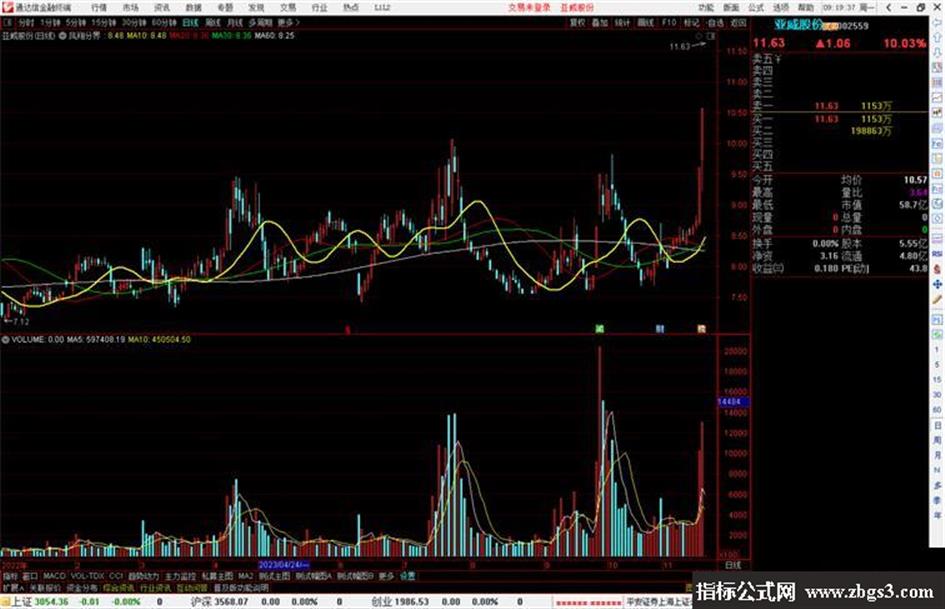Click the 自选 add-to-watchlist button
This screenshot has height=609, width=945.
pos(715,23)
